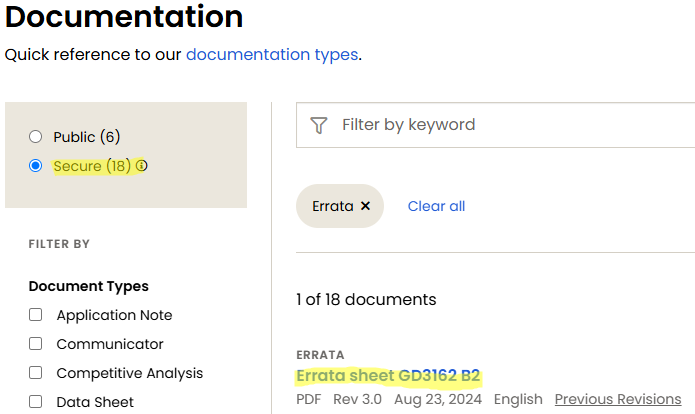Open the documentation types link
The width and height of the screenshot is (695, 414).
click(x=271, y=55)
